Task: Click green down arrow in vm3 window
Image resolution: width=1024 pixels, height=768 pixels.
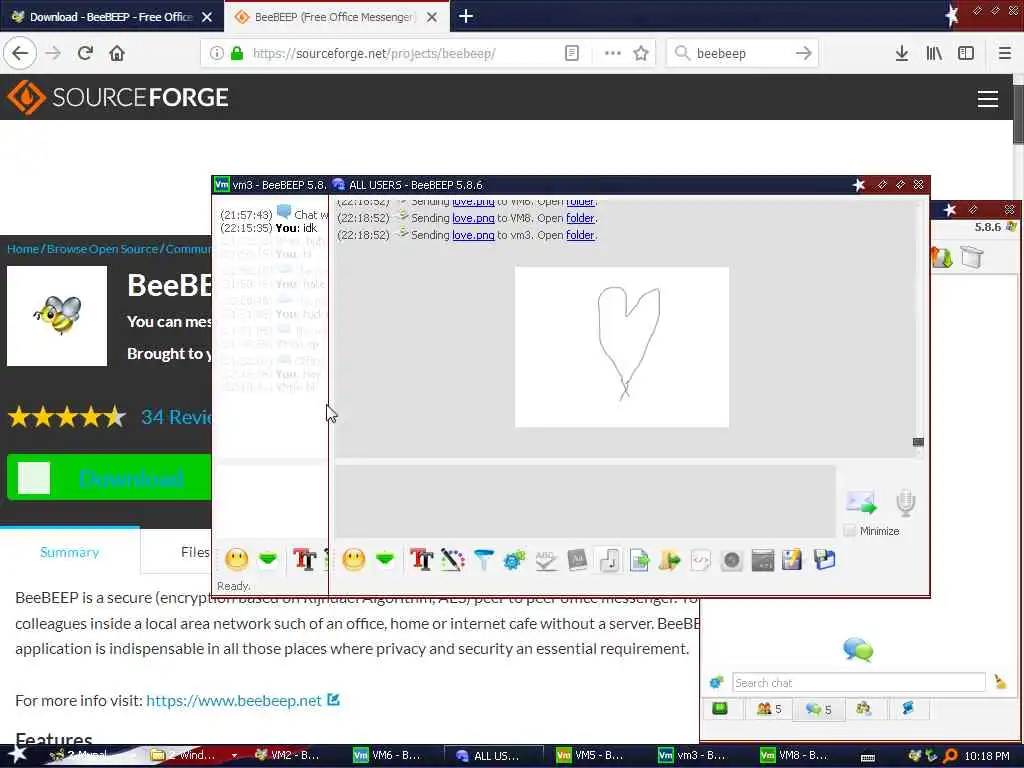Action: (x=268, y=559)
